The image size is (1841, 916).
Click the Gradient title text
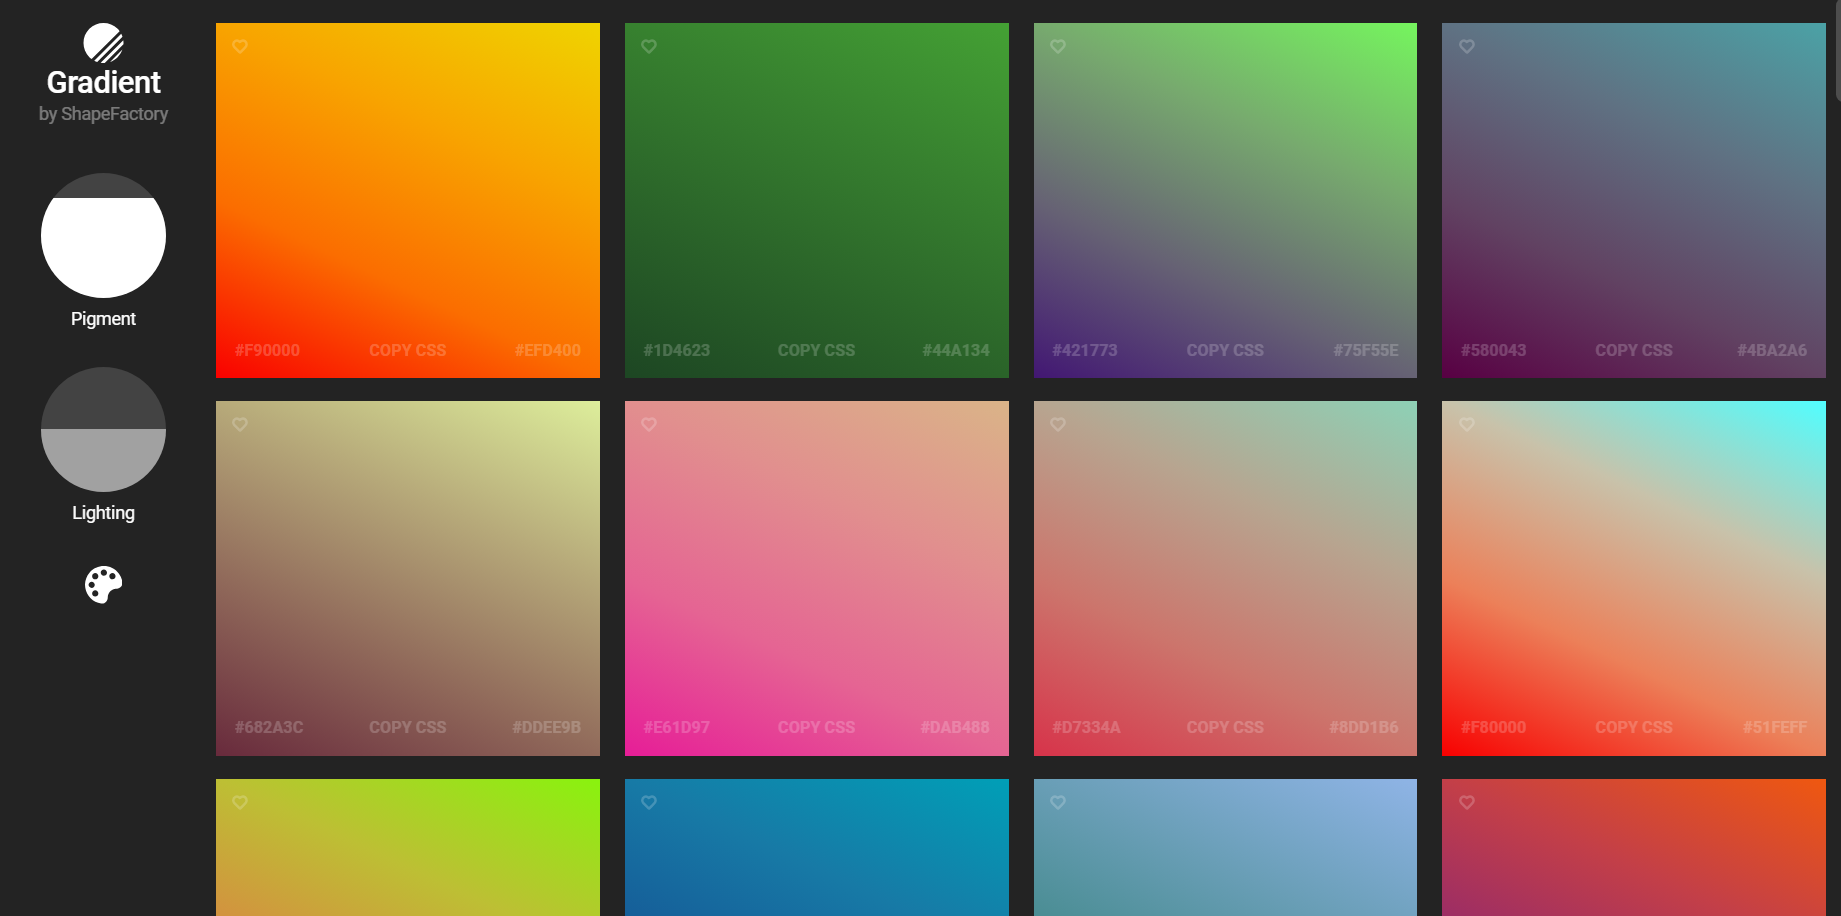tap(103, 82)
